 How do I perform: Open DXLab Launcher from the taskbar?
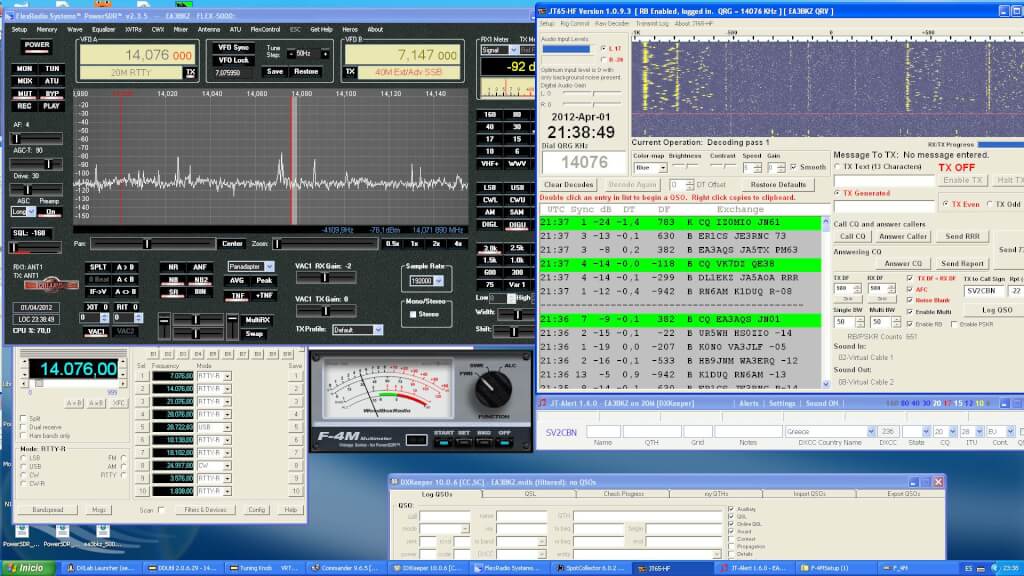click(x=101, y=568)
